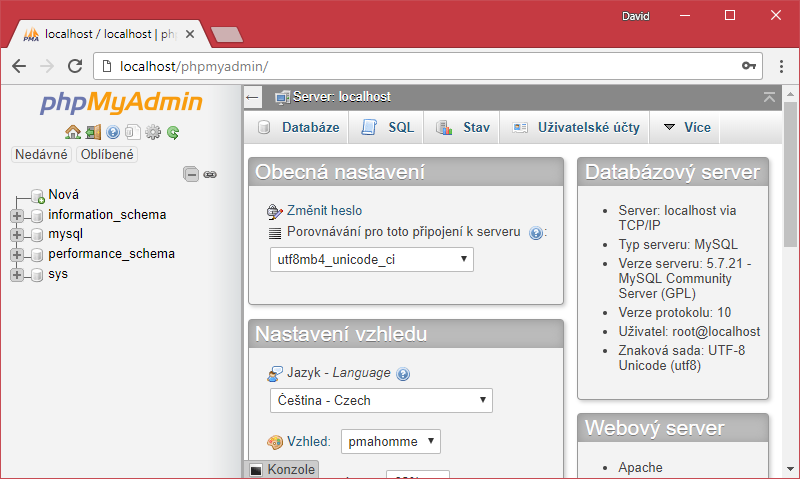800x479 pixels.
Task: Click the phpMyAdmin logo
Action: click(121, 103)
